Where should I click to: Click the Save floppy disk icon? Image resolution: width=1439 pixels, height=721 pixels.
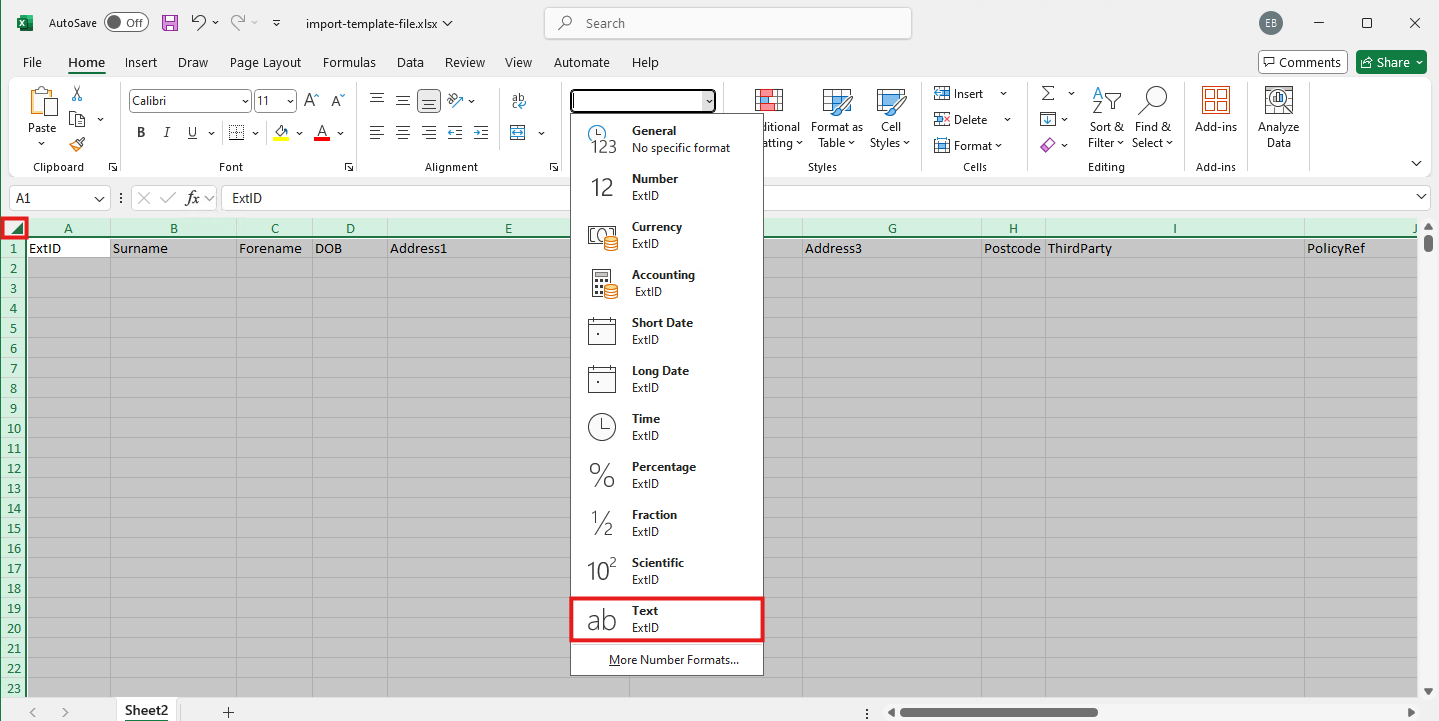coord(170,23)
